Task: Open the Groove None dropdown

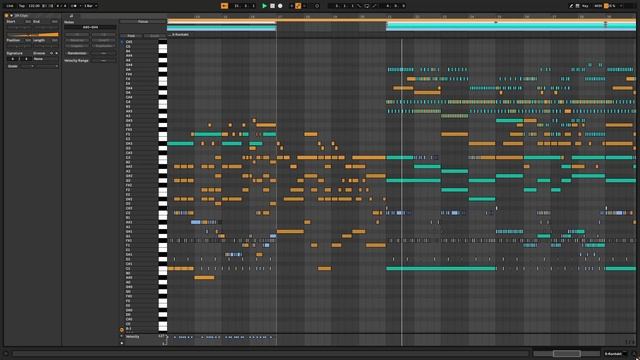Action: click(x=45, y=59)
